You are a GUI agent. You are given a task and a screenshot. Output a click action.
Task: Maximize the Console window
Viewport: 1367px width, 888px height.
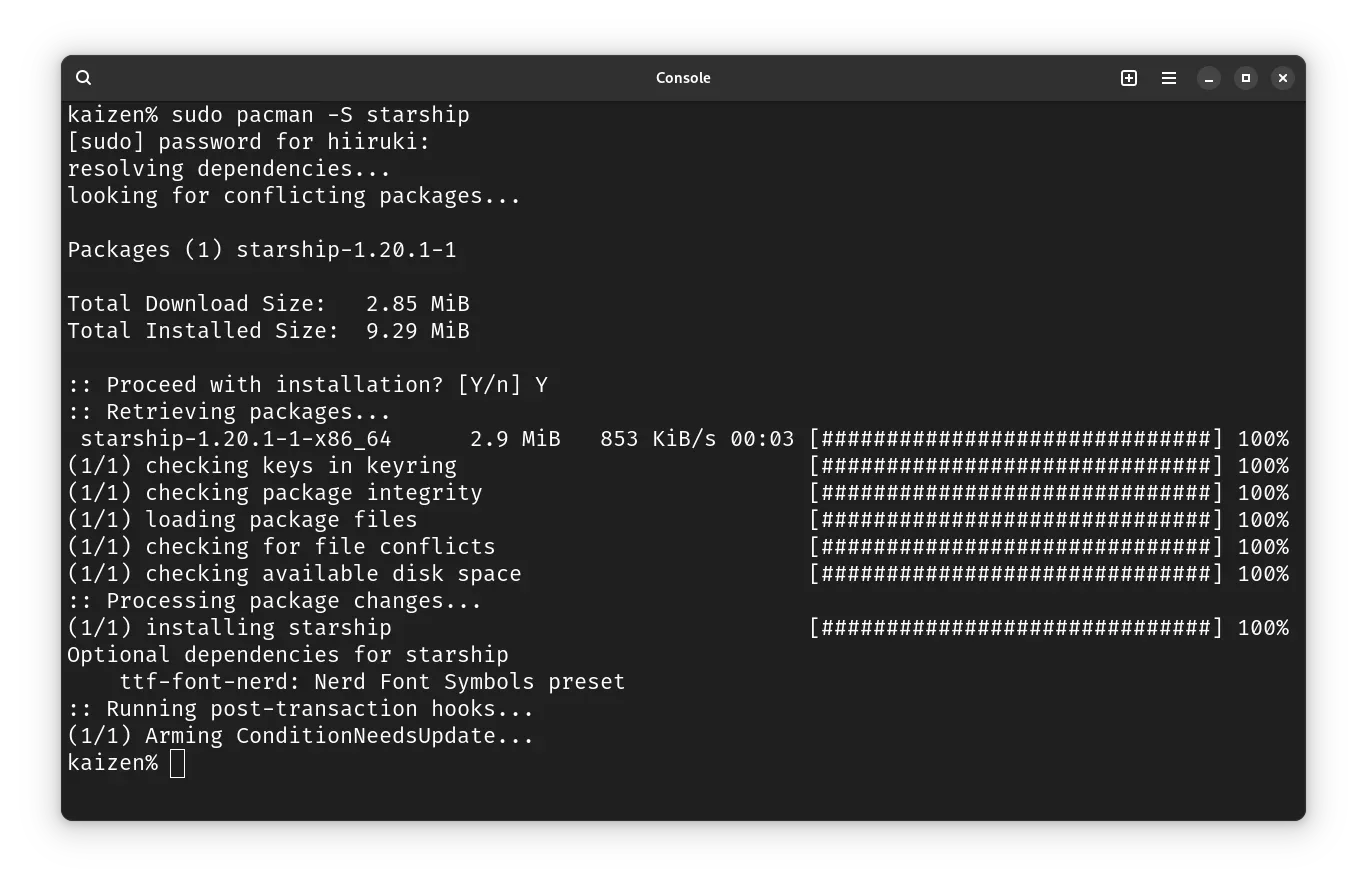(1245, 78)
